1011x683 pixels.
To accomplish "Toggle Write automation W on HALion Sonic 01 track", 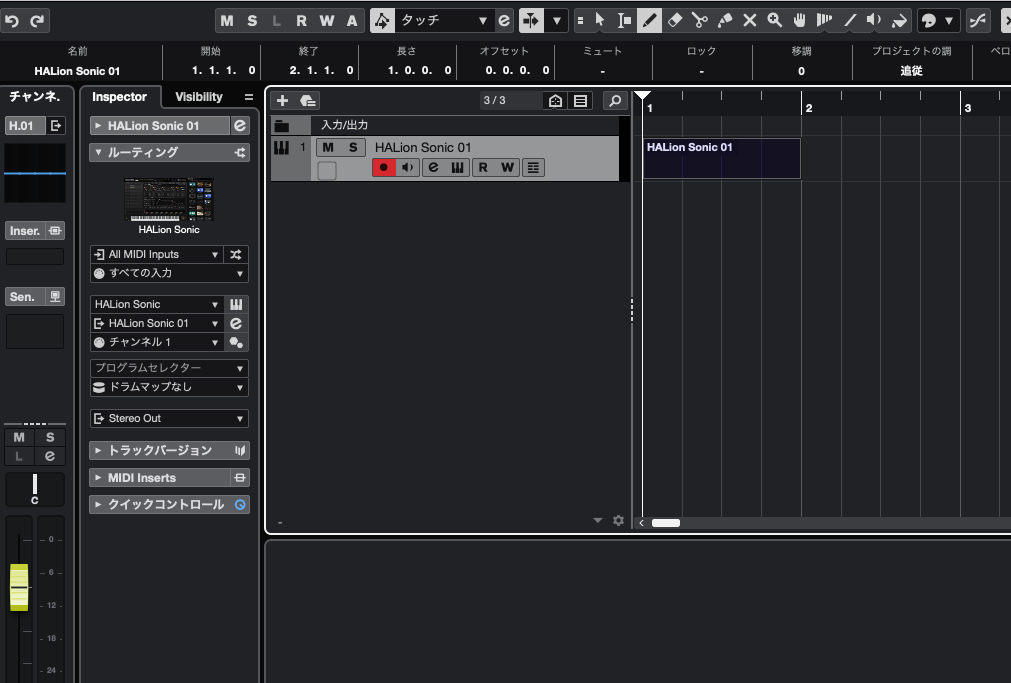I will (507, 168).
